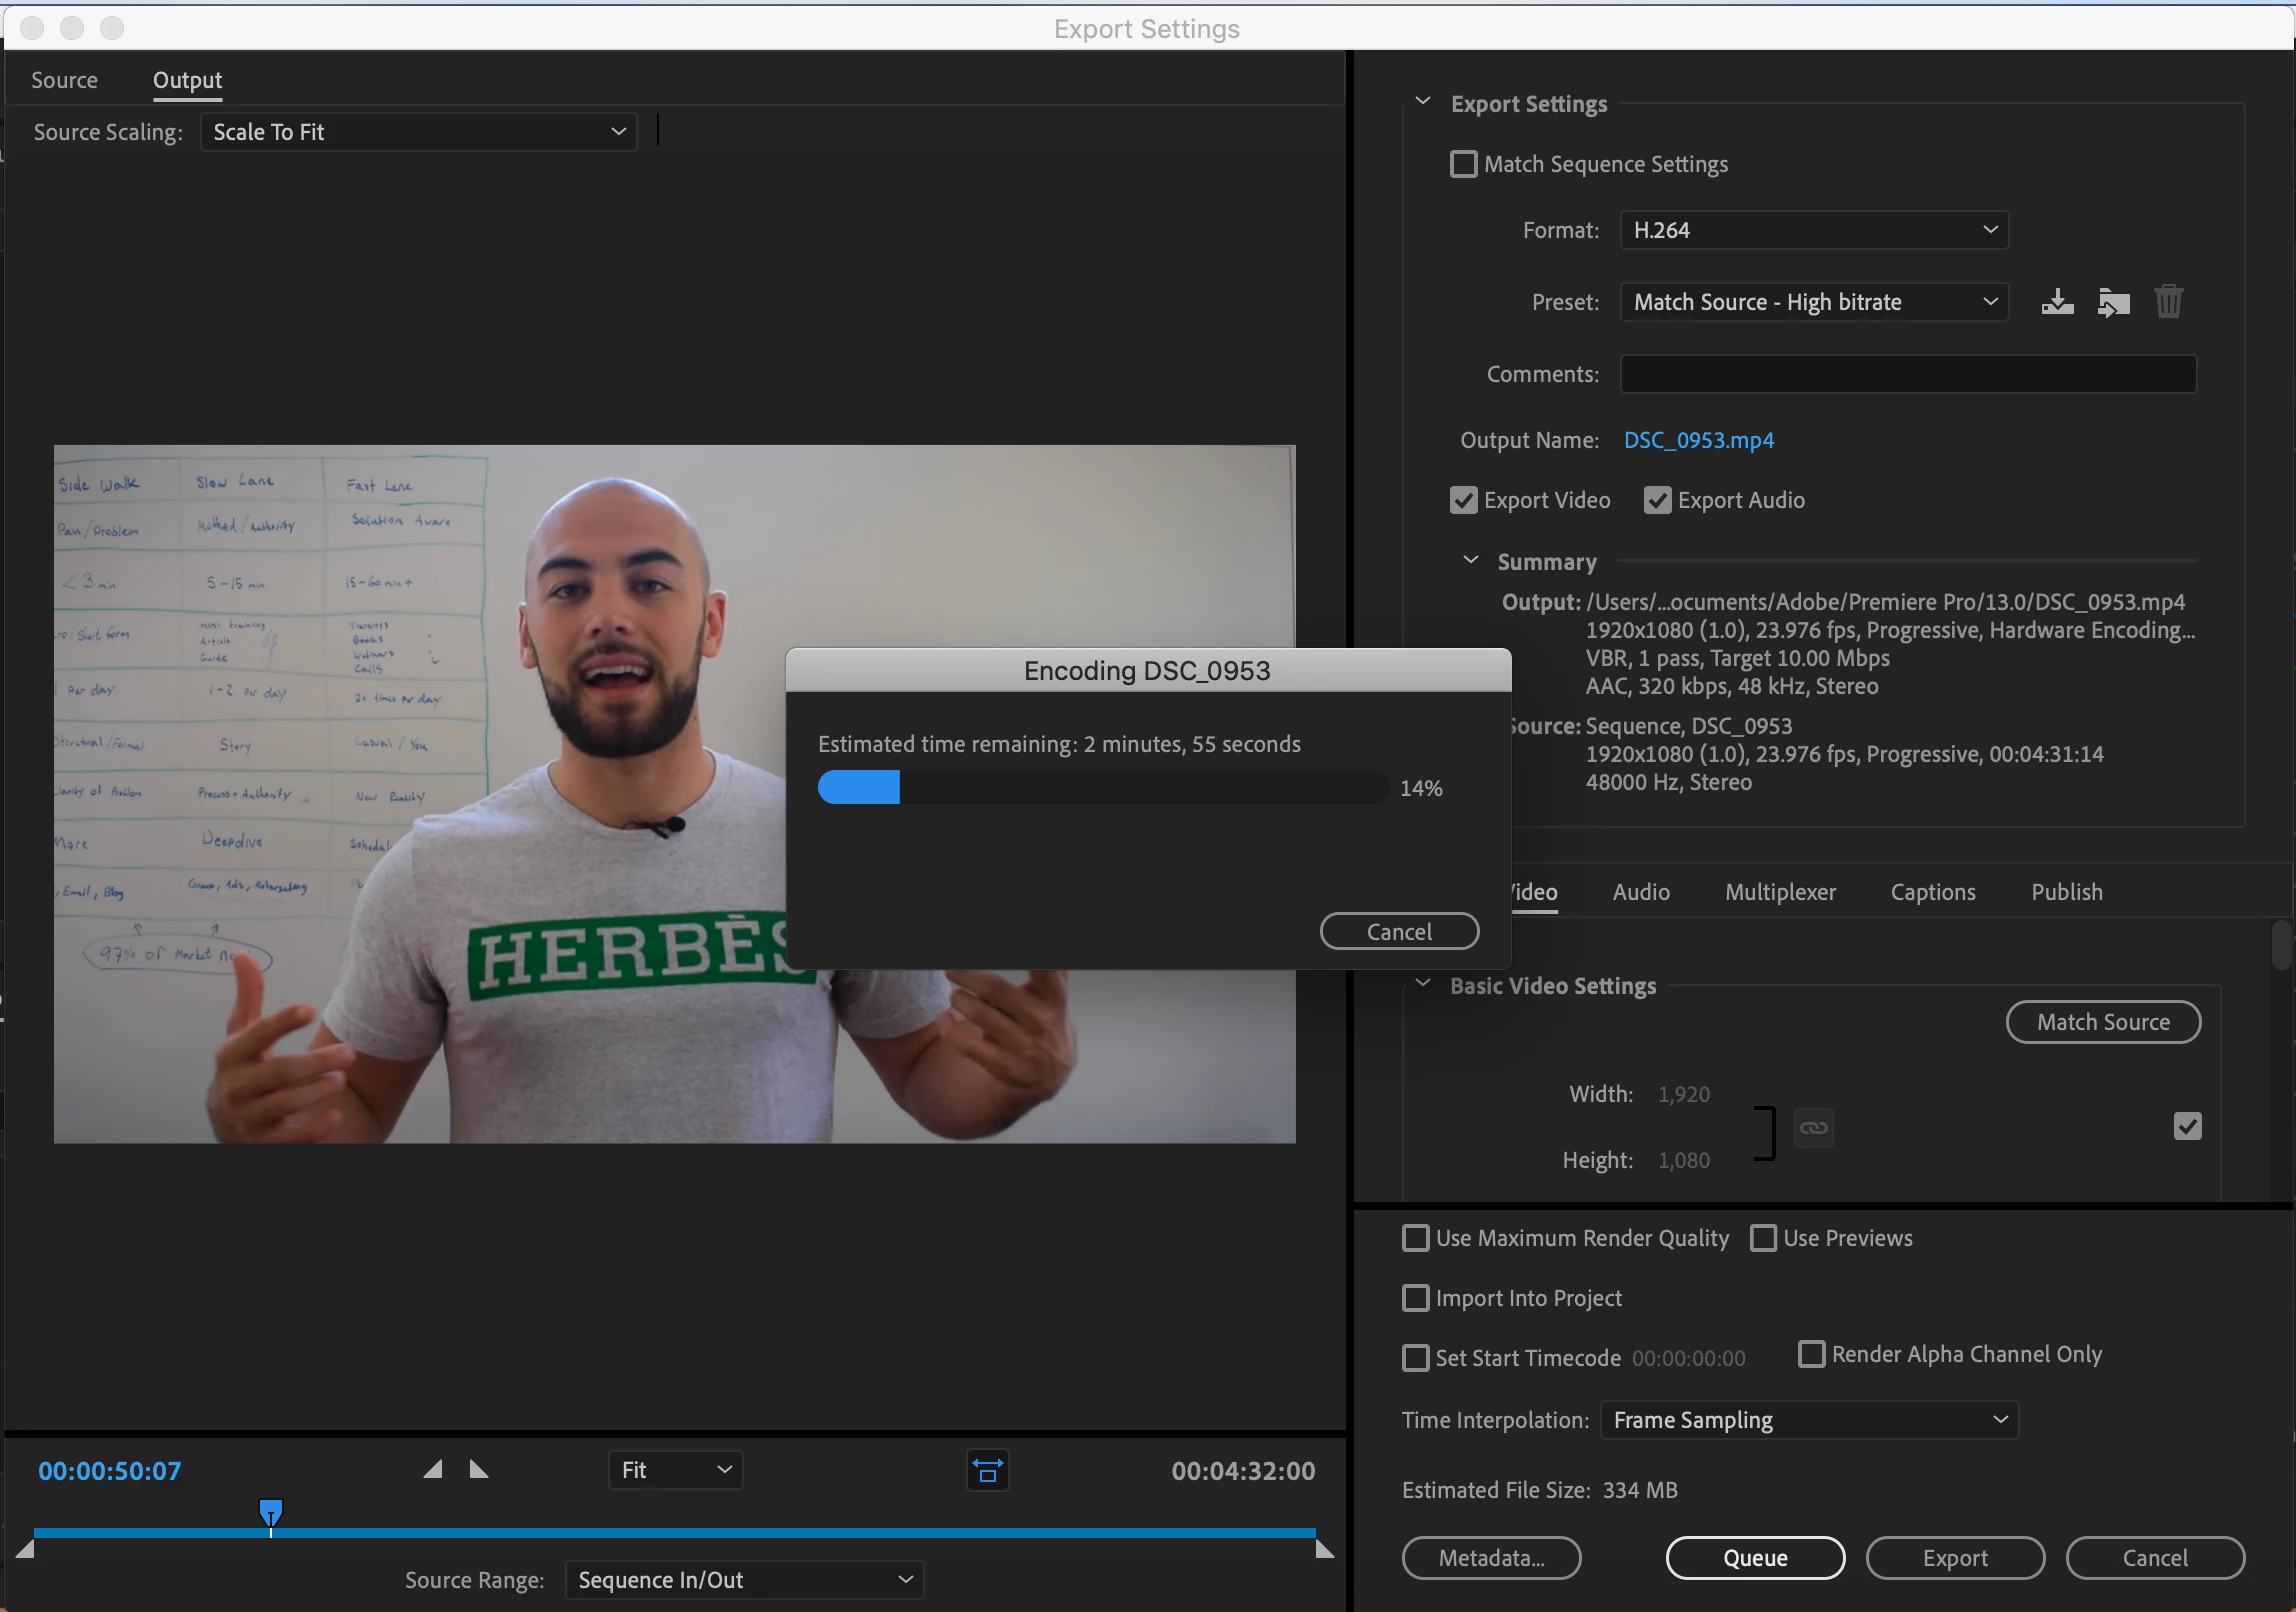Toggle the aspect ratio correction icon
The image size is (2296, 1612).
[x=987, y=1471]
